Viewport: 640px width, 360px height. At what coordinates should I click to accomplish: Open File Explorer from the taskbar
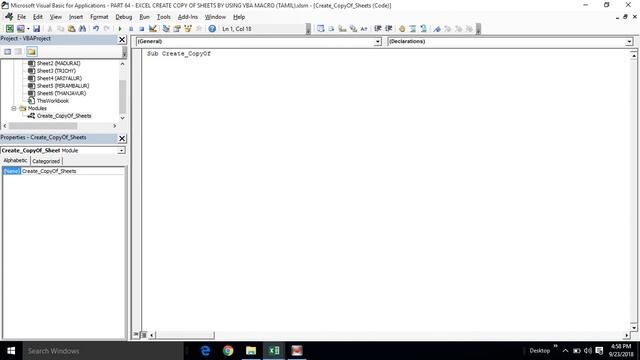pos(251,351)
